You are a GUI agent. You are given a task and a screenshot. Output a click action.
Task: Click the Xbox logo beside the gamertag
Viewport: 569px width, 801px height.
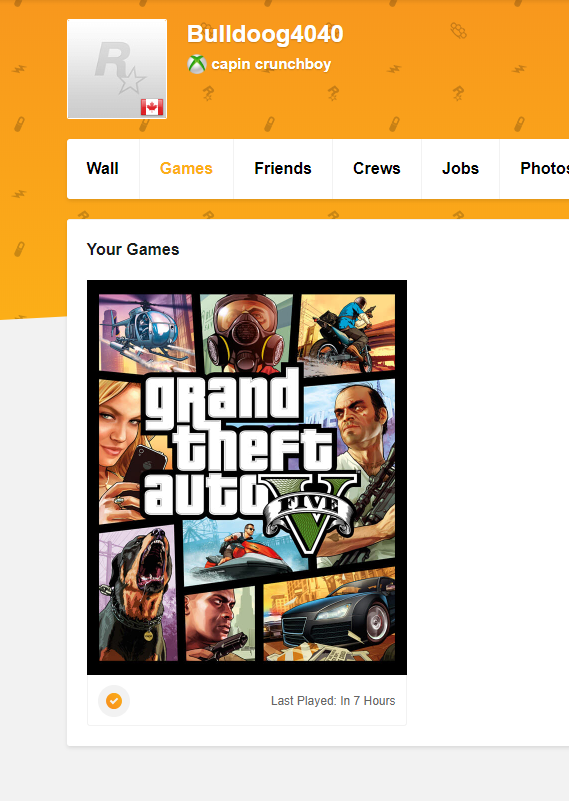coord(197,64)
